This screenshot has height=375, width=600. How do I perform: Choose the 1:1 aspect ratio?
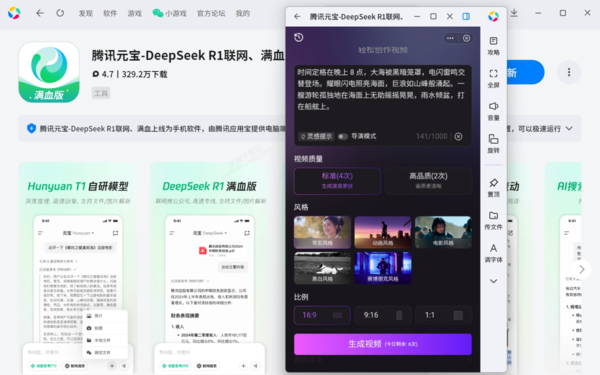(x=443, y=315)
